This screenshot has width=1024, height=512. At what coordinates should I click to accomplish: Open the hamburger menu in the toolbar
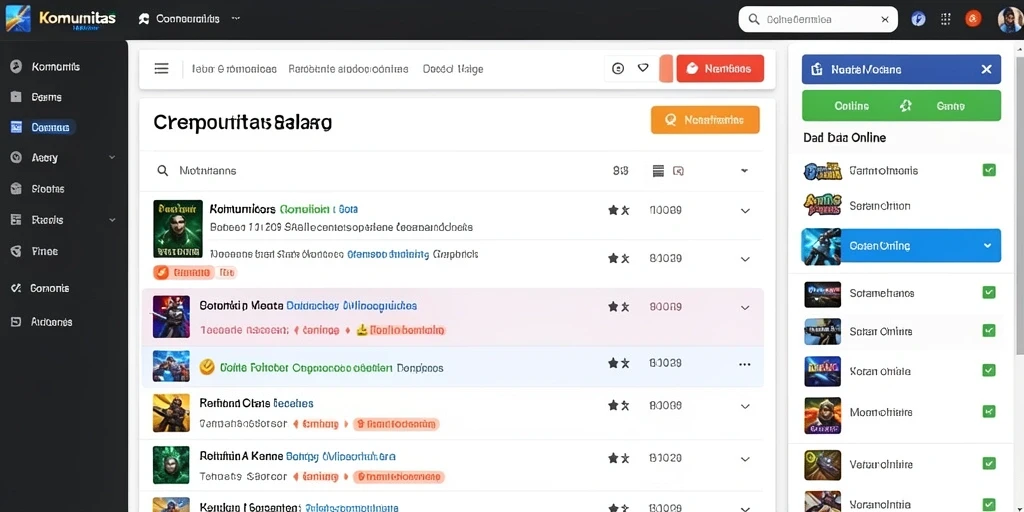click(161, 69)
